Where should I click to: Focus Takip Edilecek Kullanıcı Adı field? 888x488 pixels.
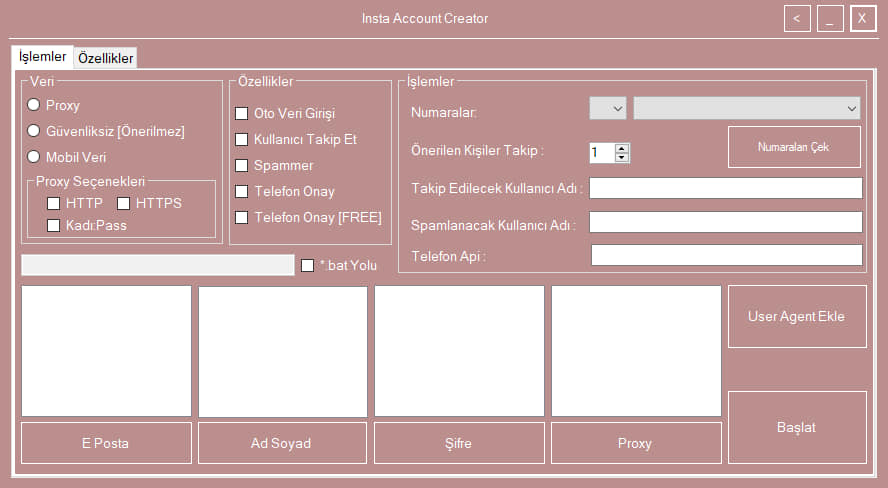726,188
